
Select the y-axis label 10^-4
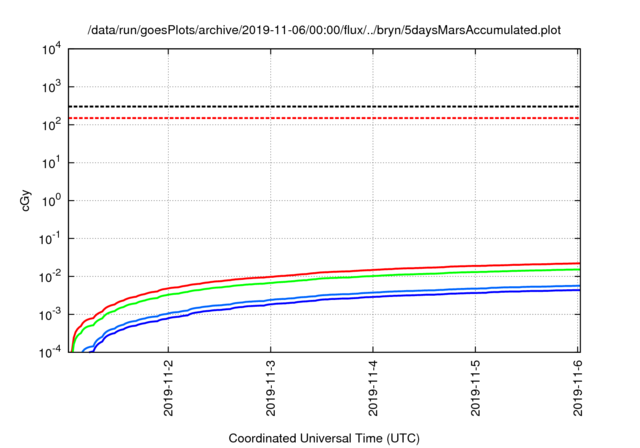tap(50, 352)
